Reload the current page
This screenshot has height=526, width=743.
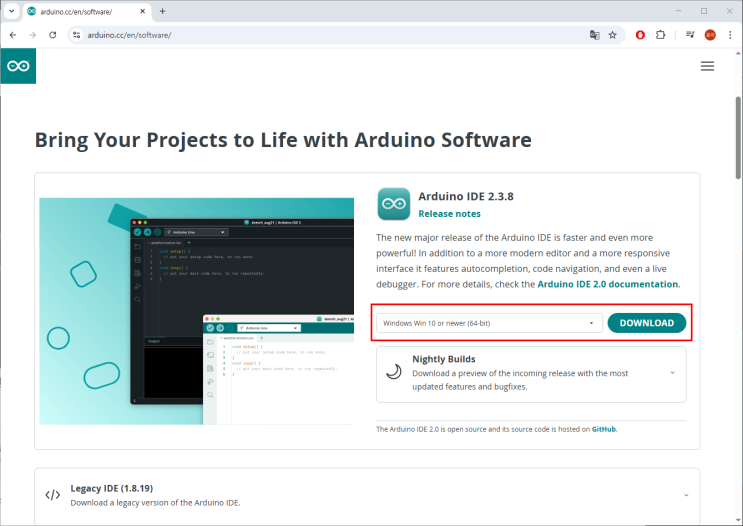tap(53, 35)
